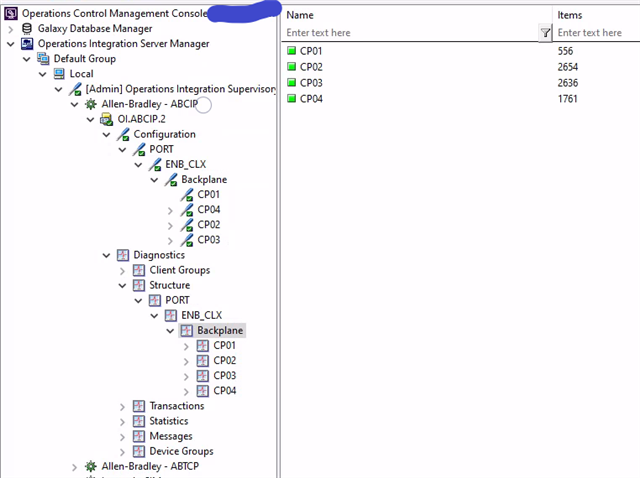Collapse the Operations Integration Server Manager node

point(11,44)
